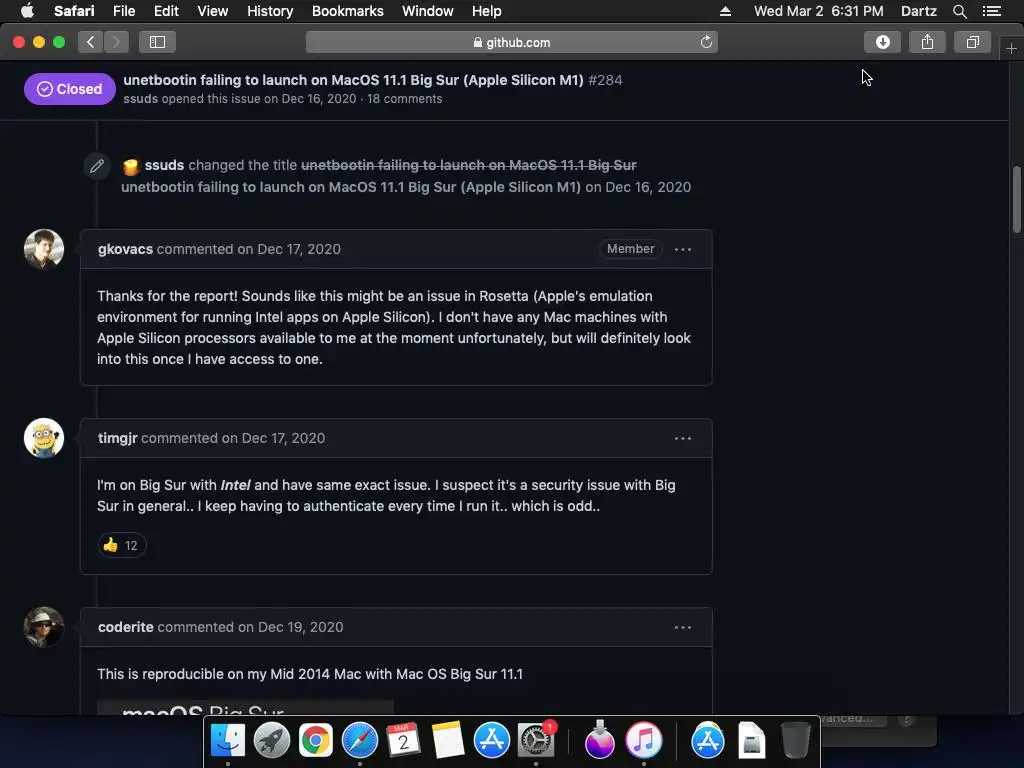Open the purple potion app in Dock
The image size is (1024, 768).
click(600, 741)
